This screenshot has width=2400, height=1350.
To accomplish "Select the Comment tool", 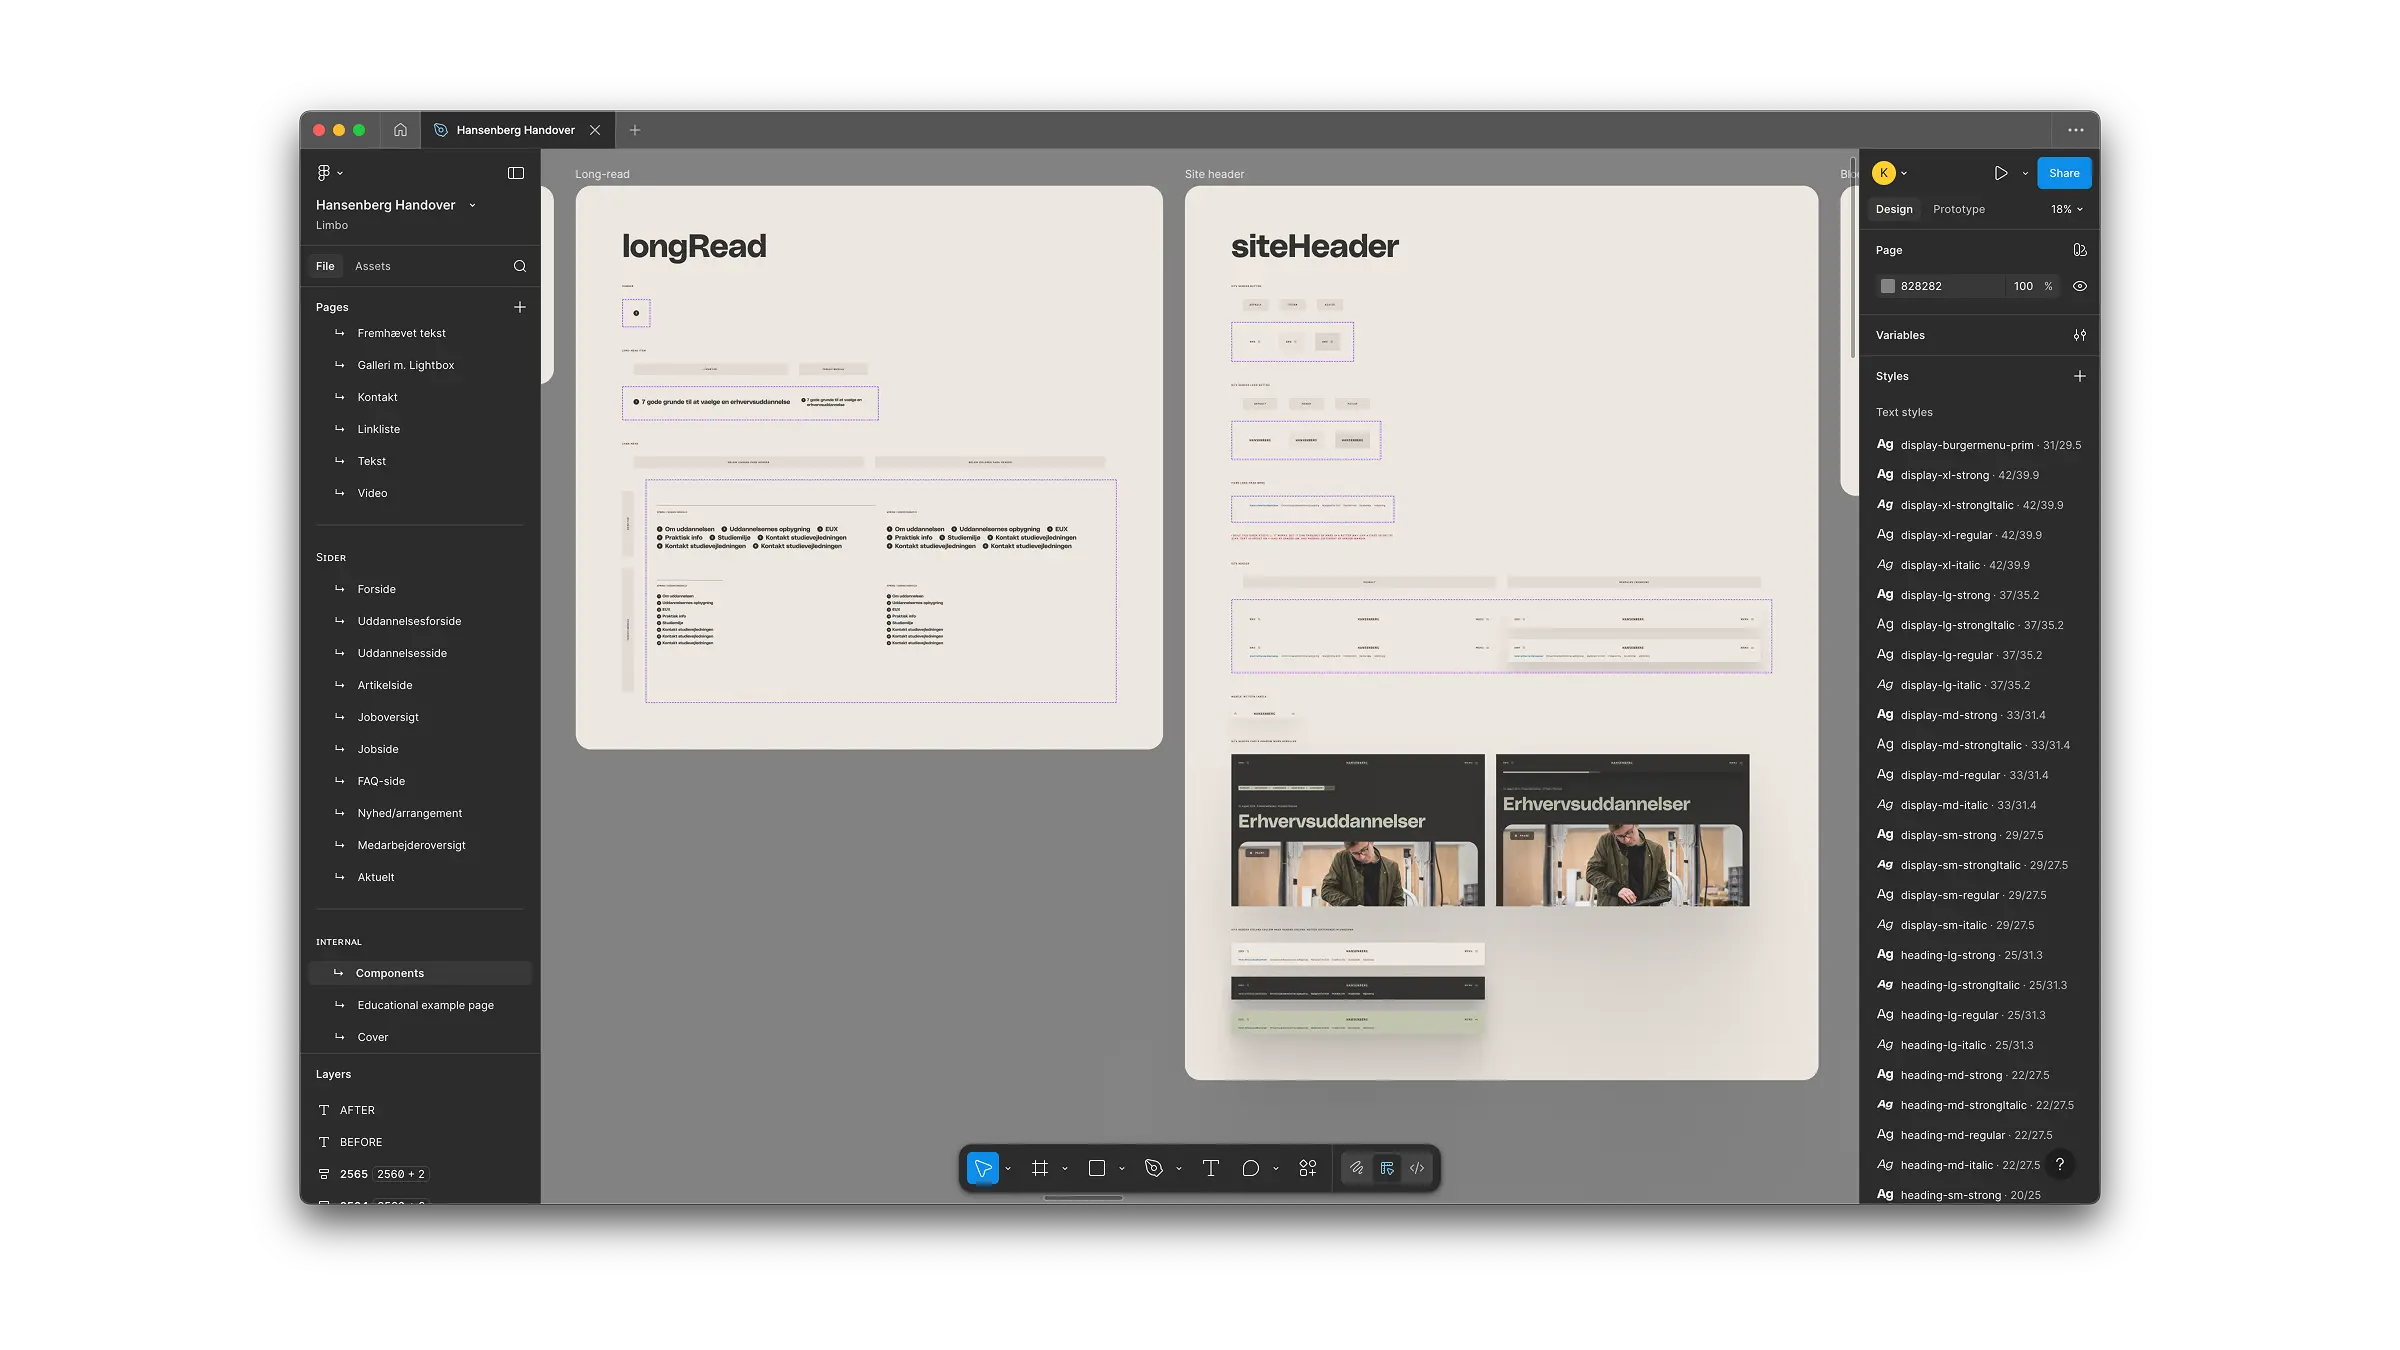I will click(1250, 1168).
